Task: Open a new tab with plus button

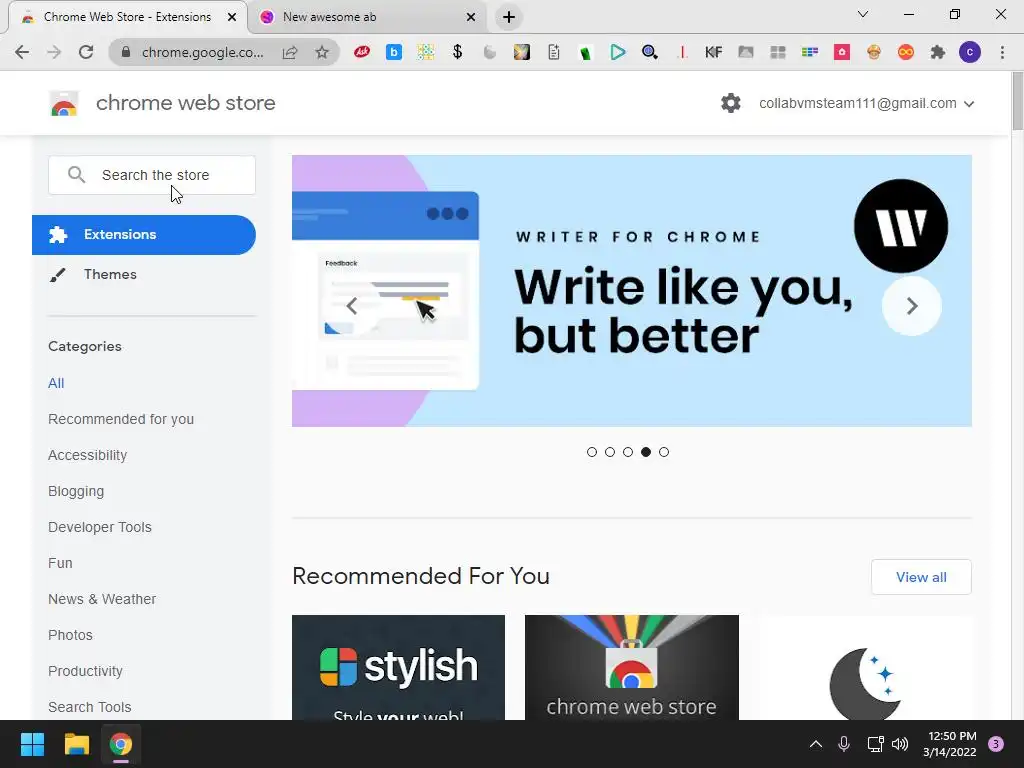Action: 509,17
